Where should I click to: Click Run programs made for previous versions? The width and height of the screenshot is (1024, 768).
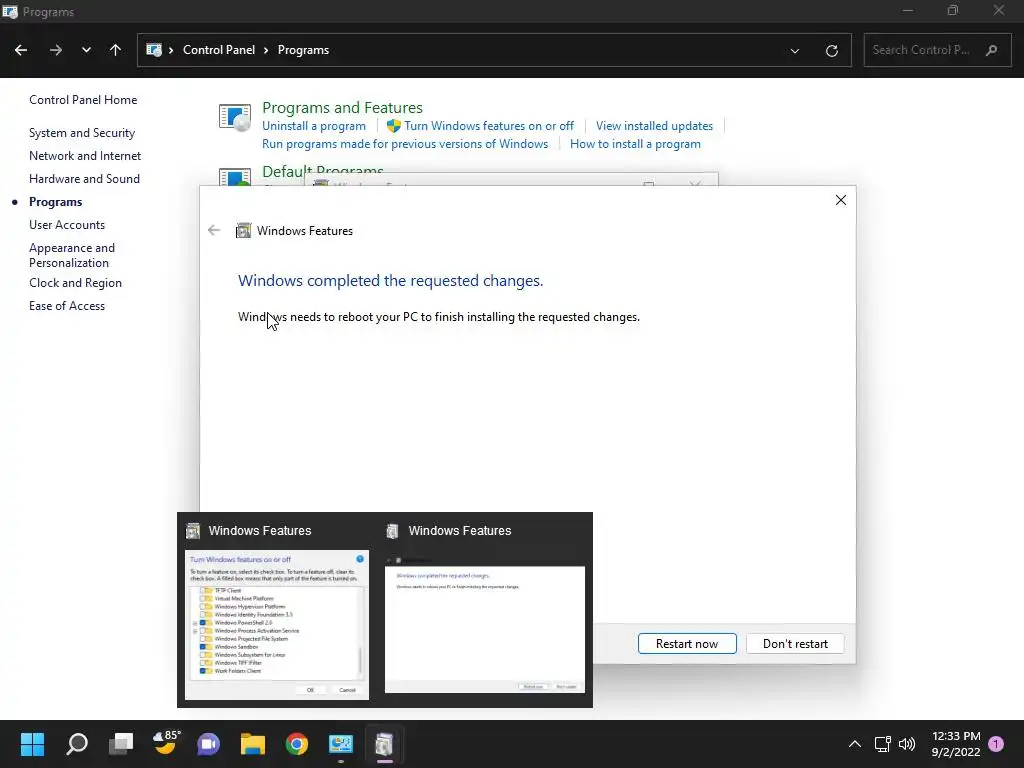click(405, 144)
